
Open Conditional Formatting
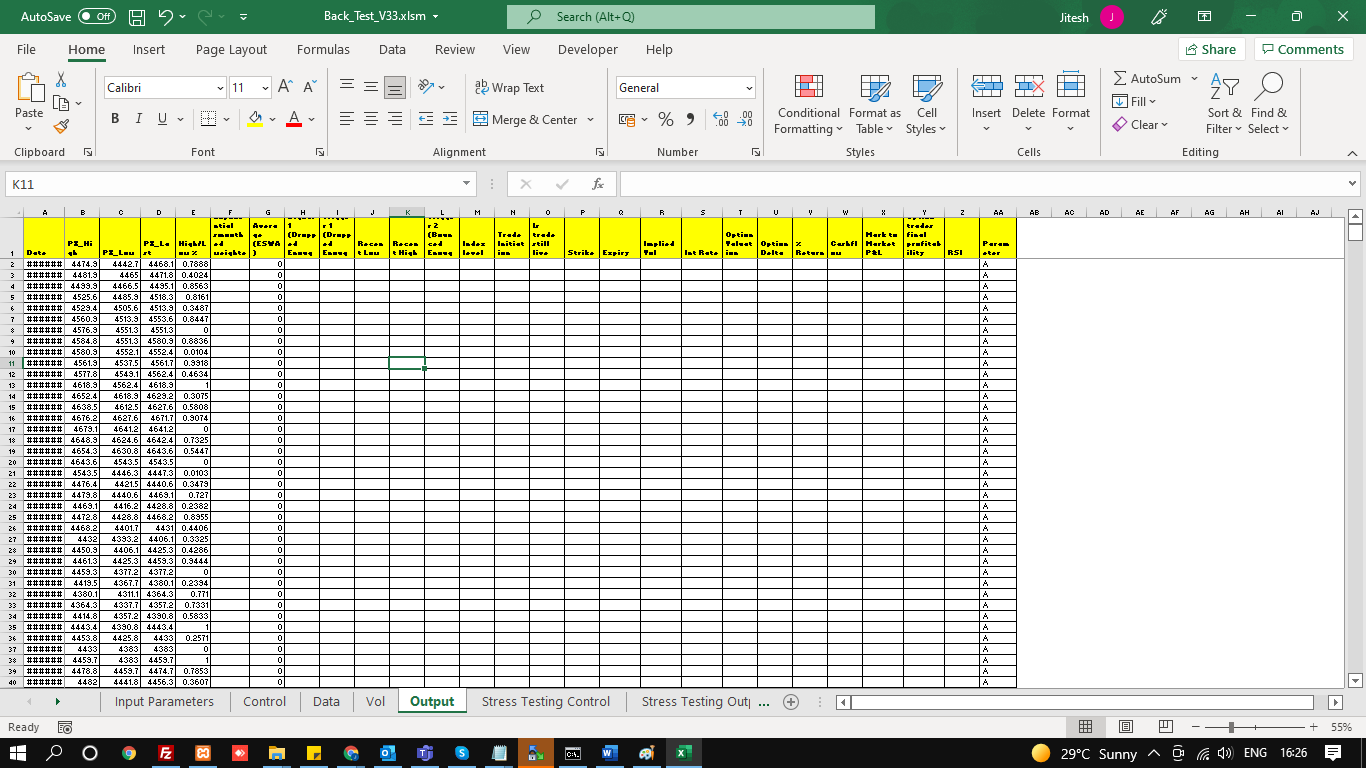tap(808, 104)
